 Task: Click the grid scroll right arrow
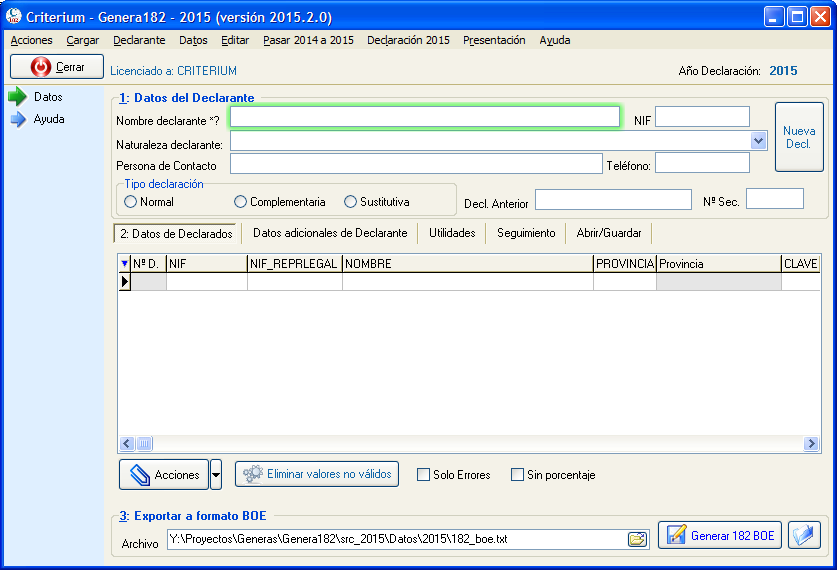[x=811, y=444]
